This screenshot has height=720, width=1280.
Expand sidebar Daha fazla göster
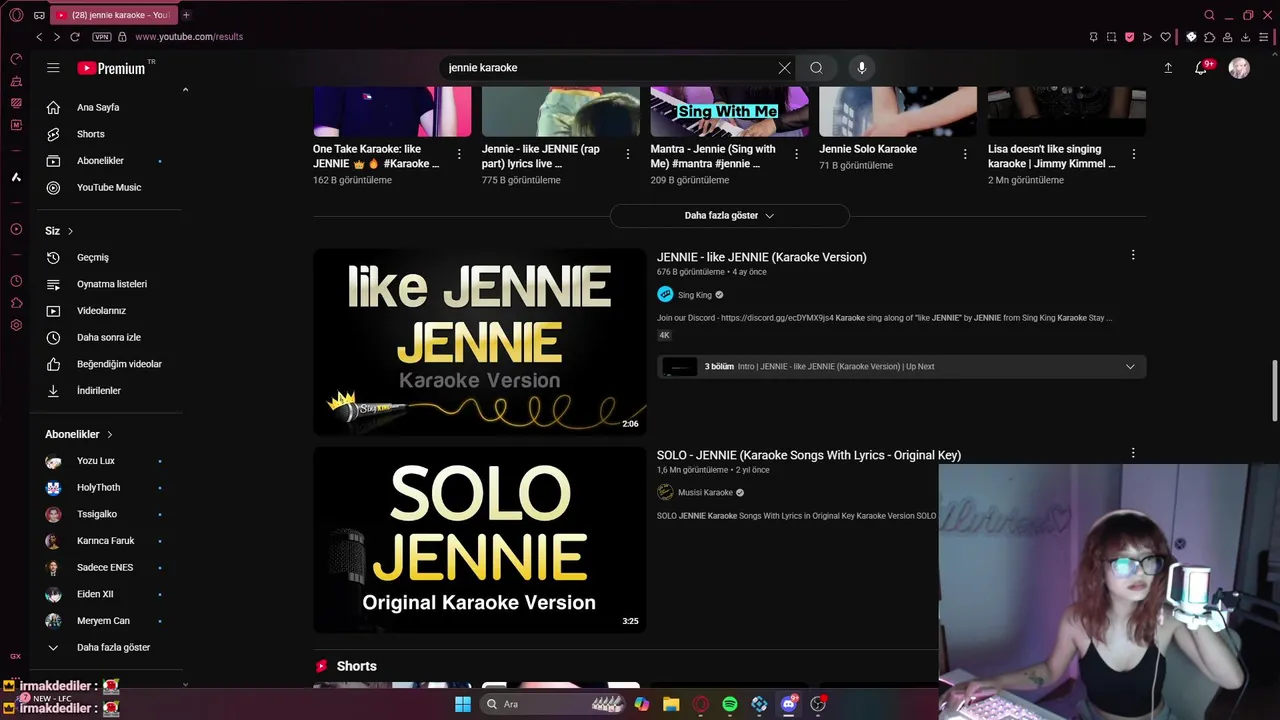tap(112, 648)
